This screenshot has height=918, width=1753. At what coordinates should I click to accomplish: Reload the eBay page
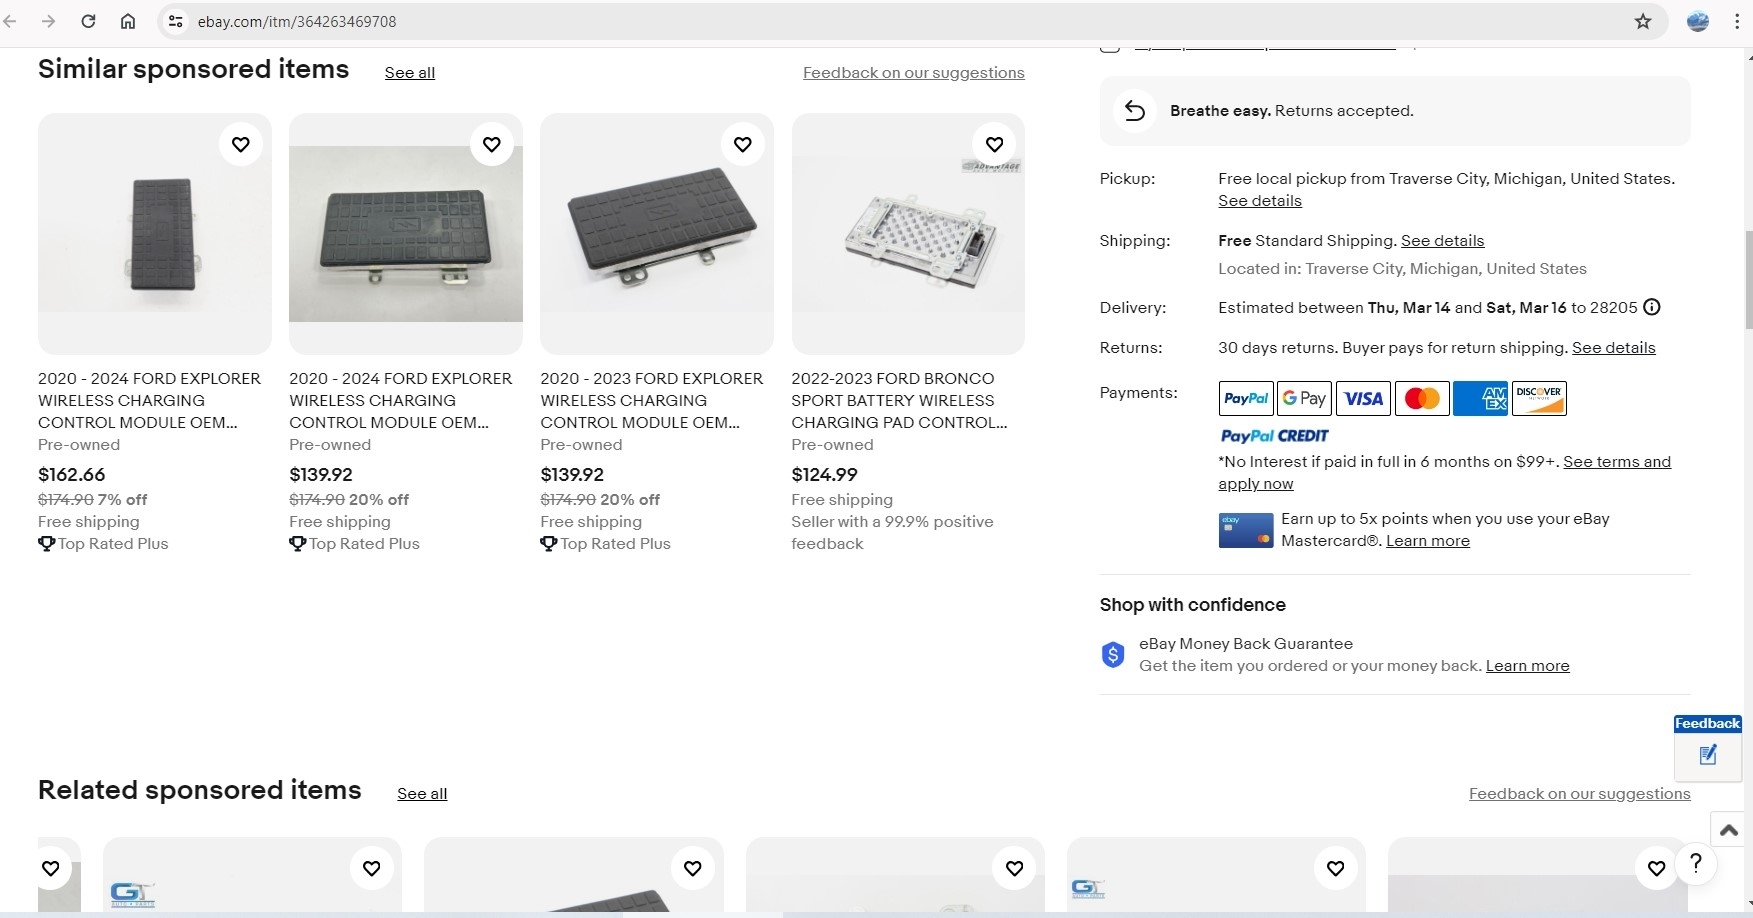point(88,21)
